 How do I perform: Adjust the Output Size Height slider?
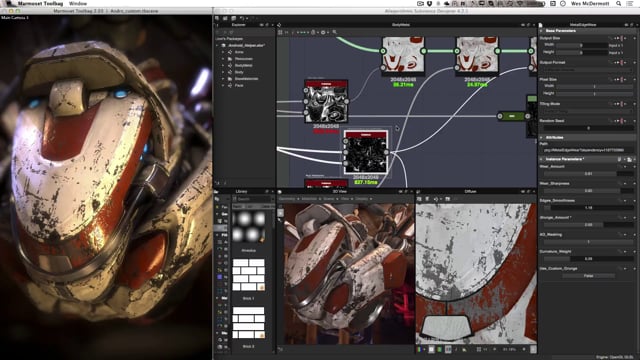[581, 52]
